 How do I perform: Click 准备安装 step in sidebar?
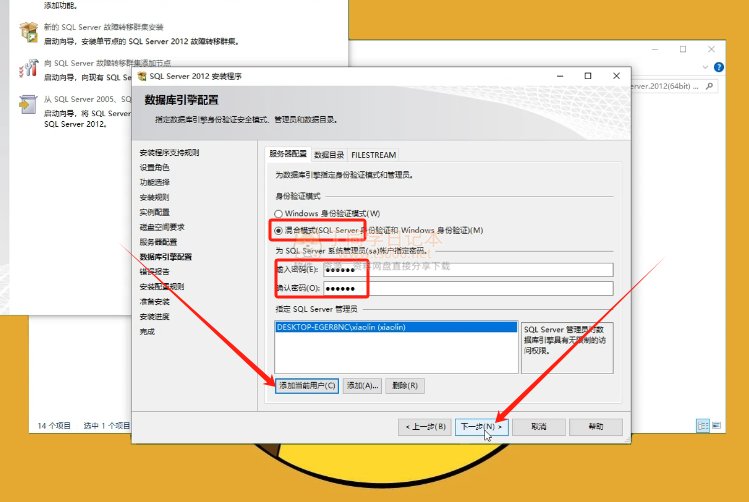(154, 302)
